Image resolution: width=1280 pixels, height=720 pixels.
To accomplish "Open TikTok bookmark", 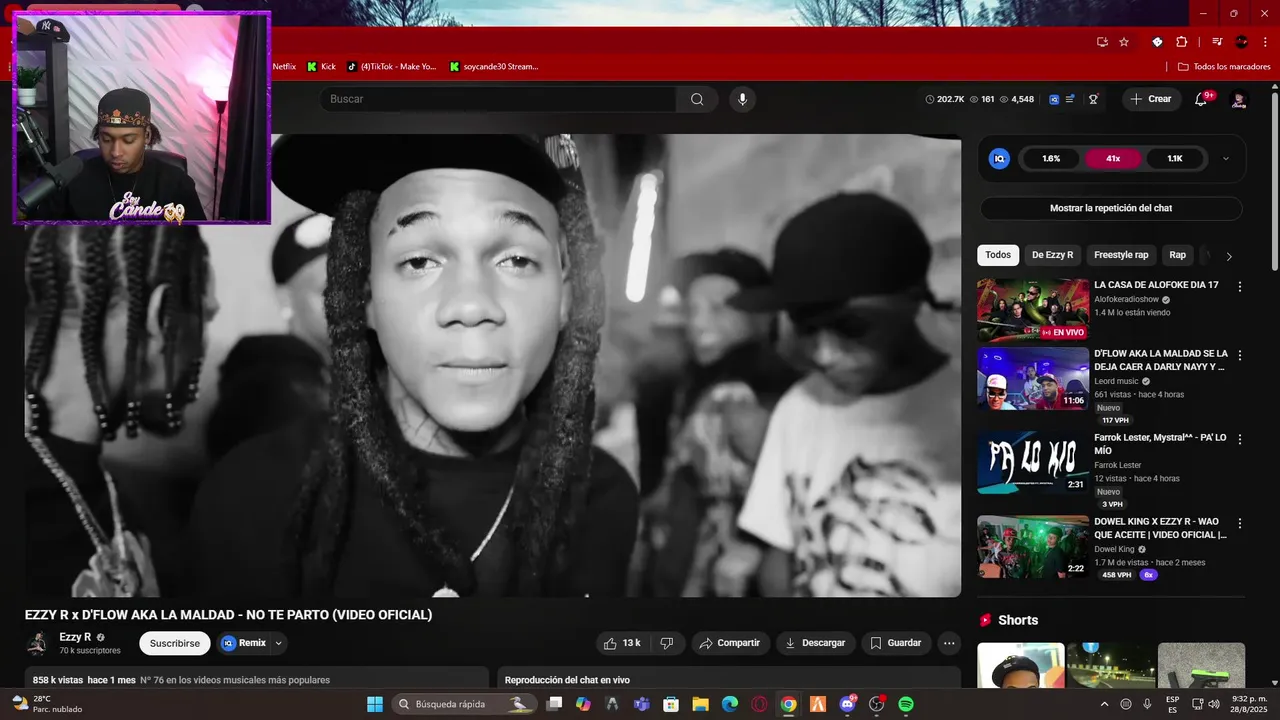I will click(x=392, y=66).
